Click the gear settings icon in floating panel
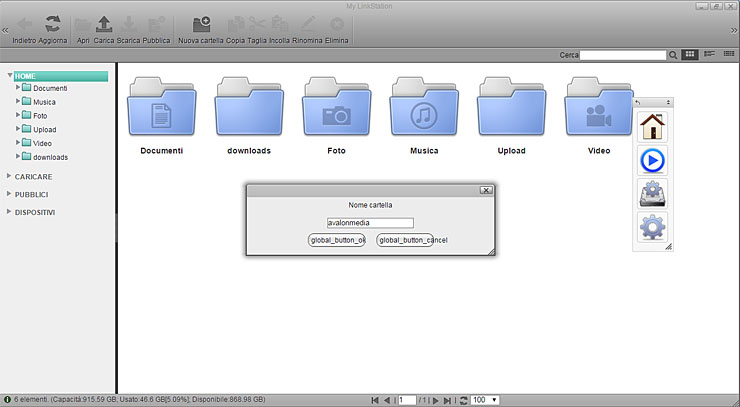740x407 pixels. [x=652, y=227]
